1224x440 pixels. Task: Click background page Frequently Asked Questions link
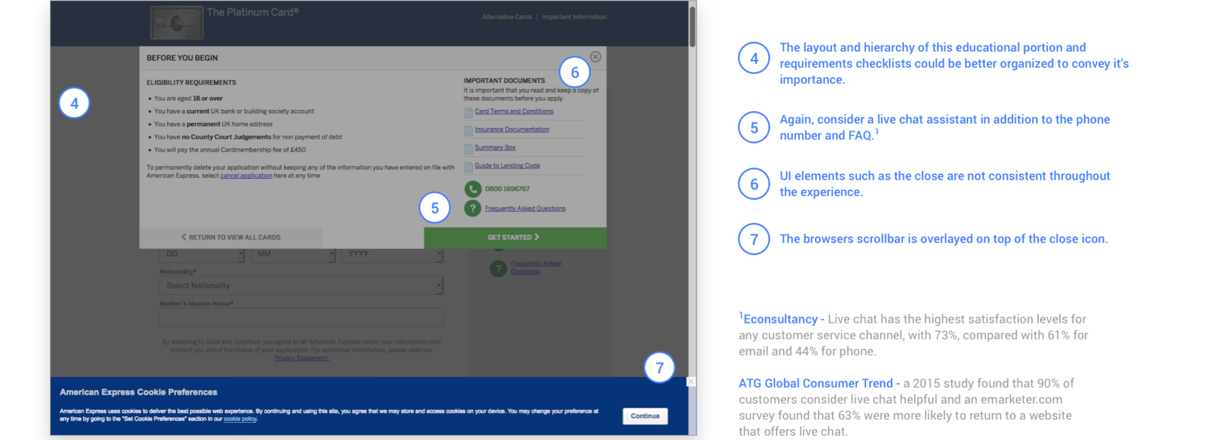(535, 267)
